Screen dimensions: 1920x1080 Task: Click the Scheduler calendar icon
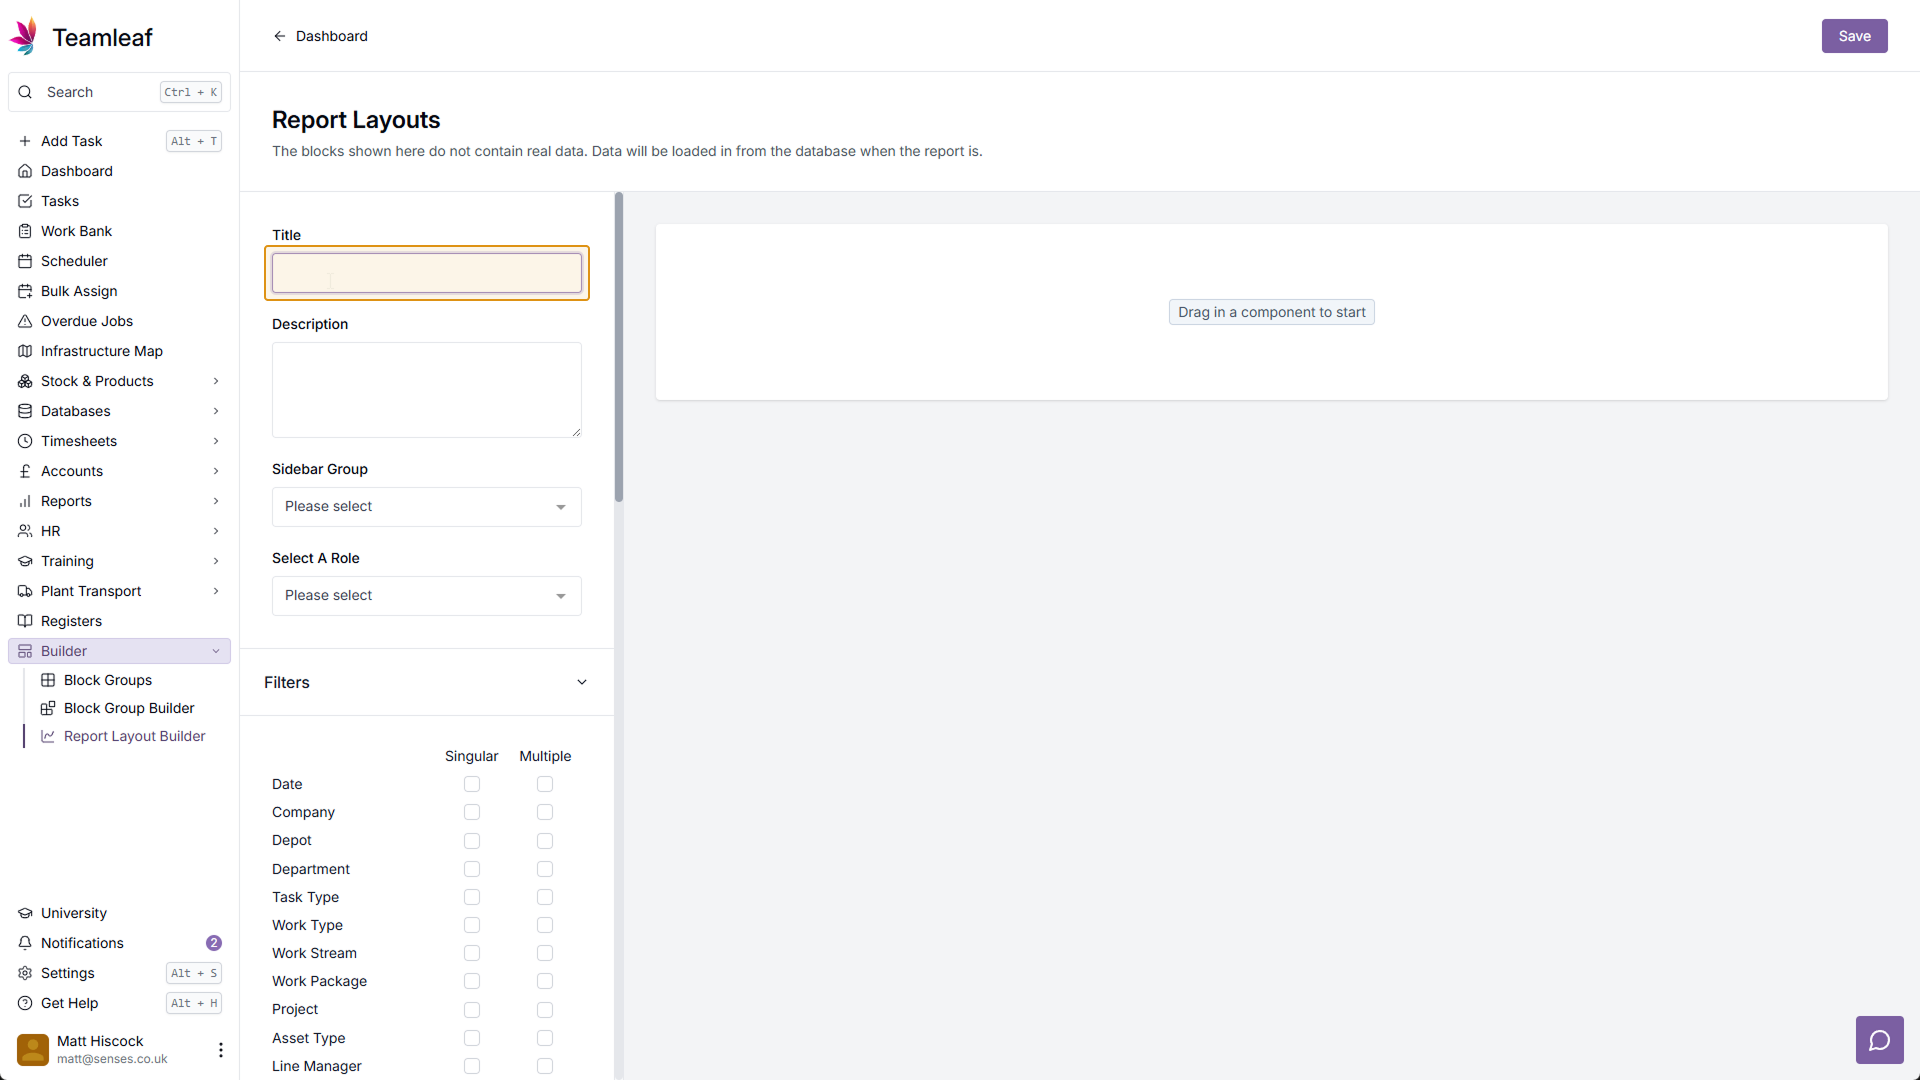click(x=25, y=261)
